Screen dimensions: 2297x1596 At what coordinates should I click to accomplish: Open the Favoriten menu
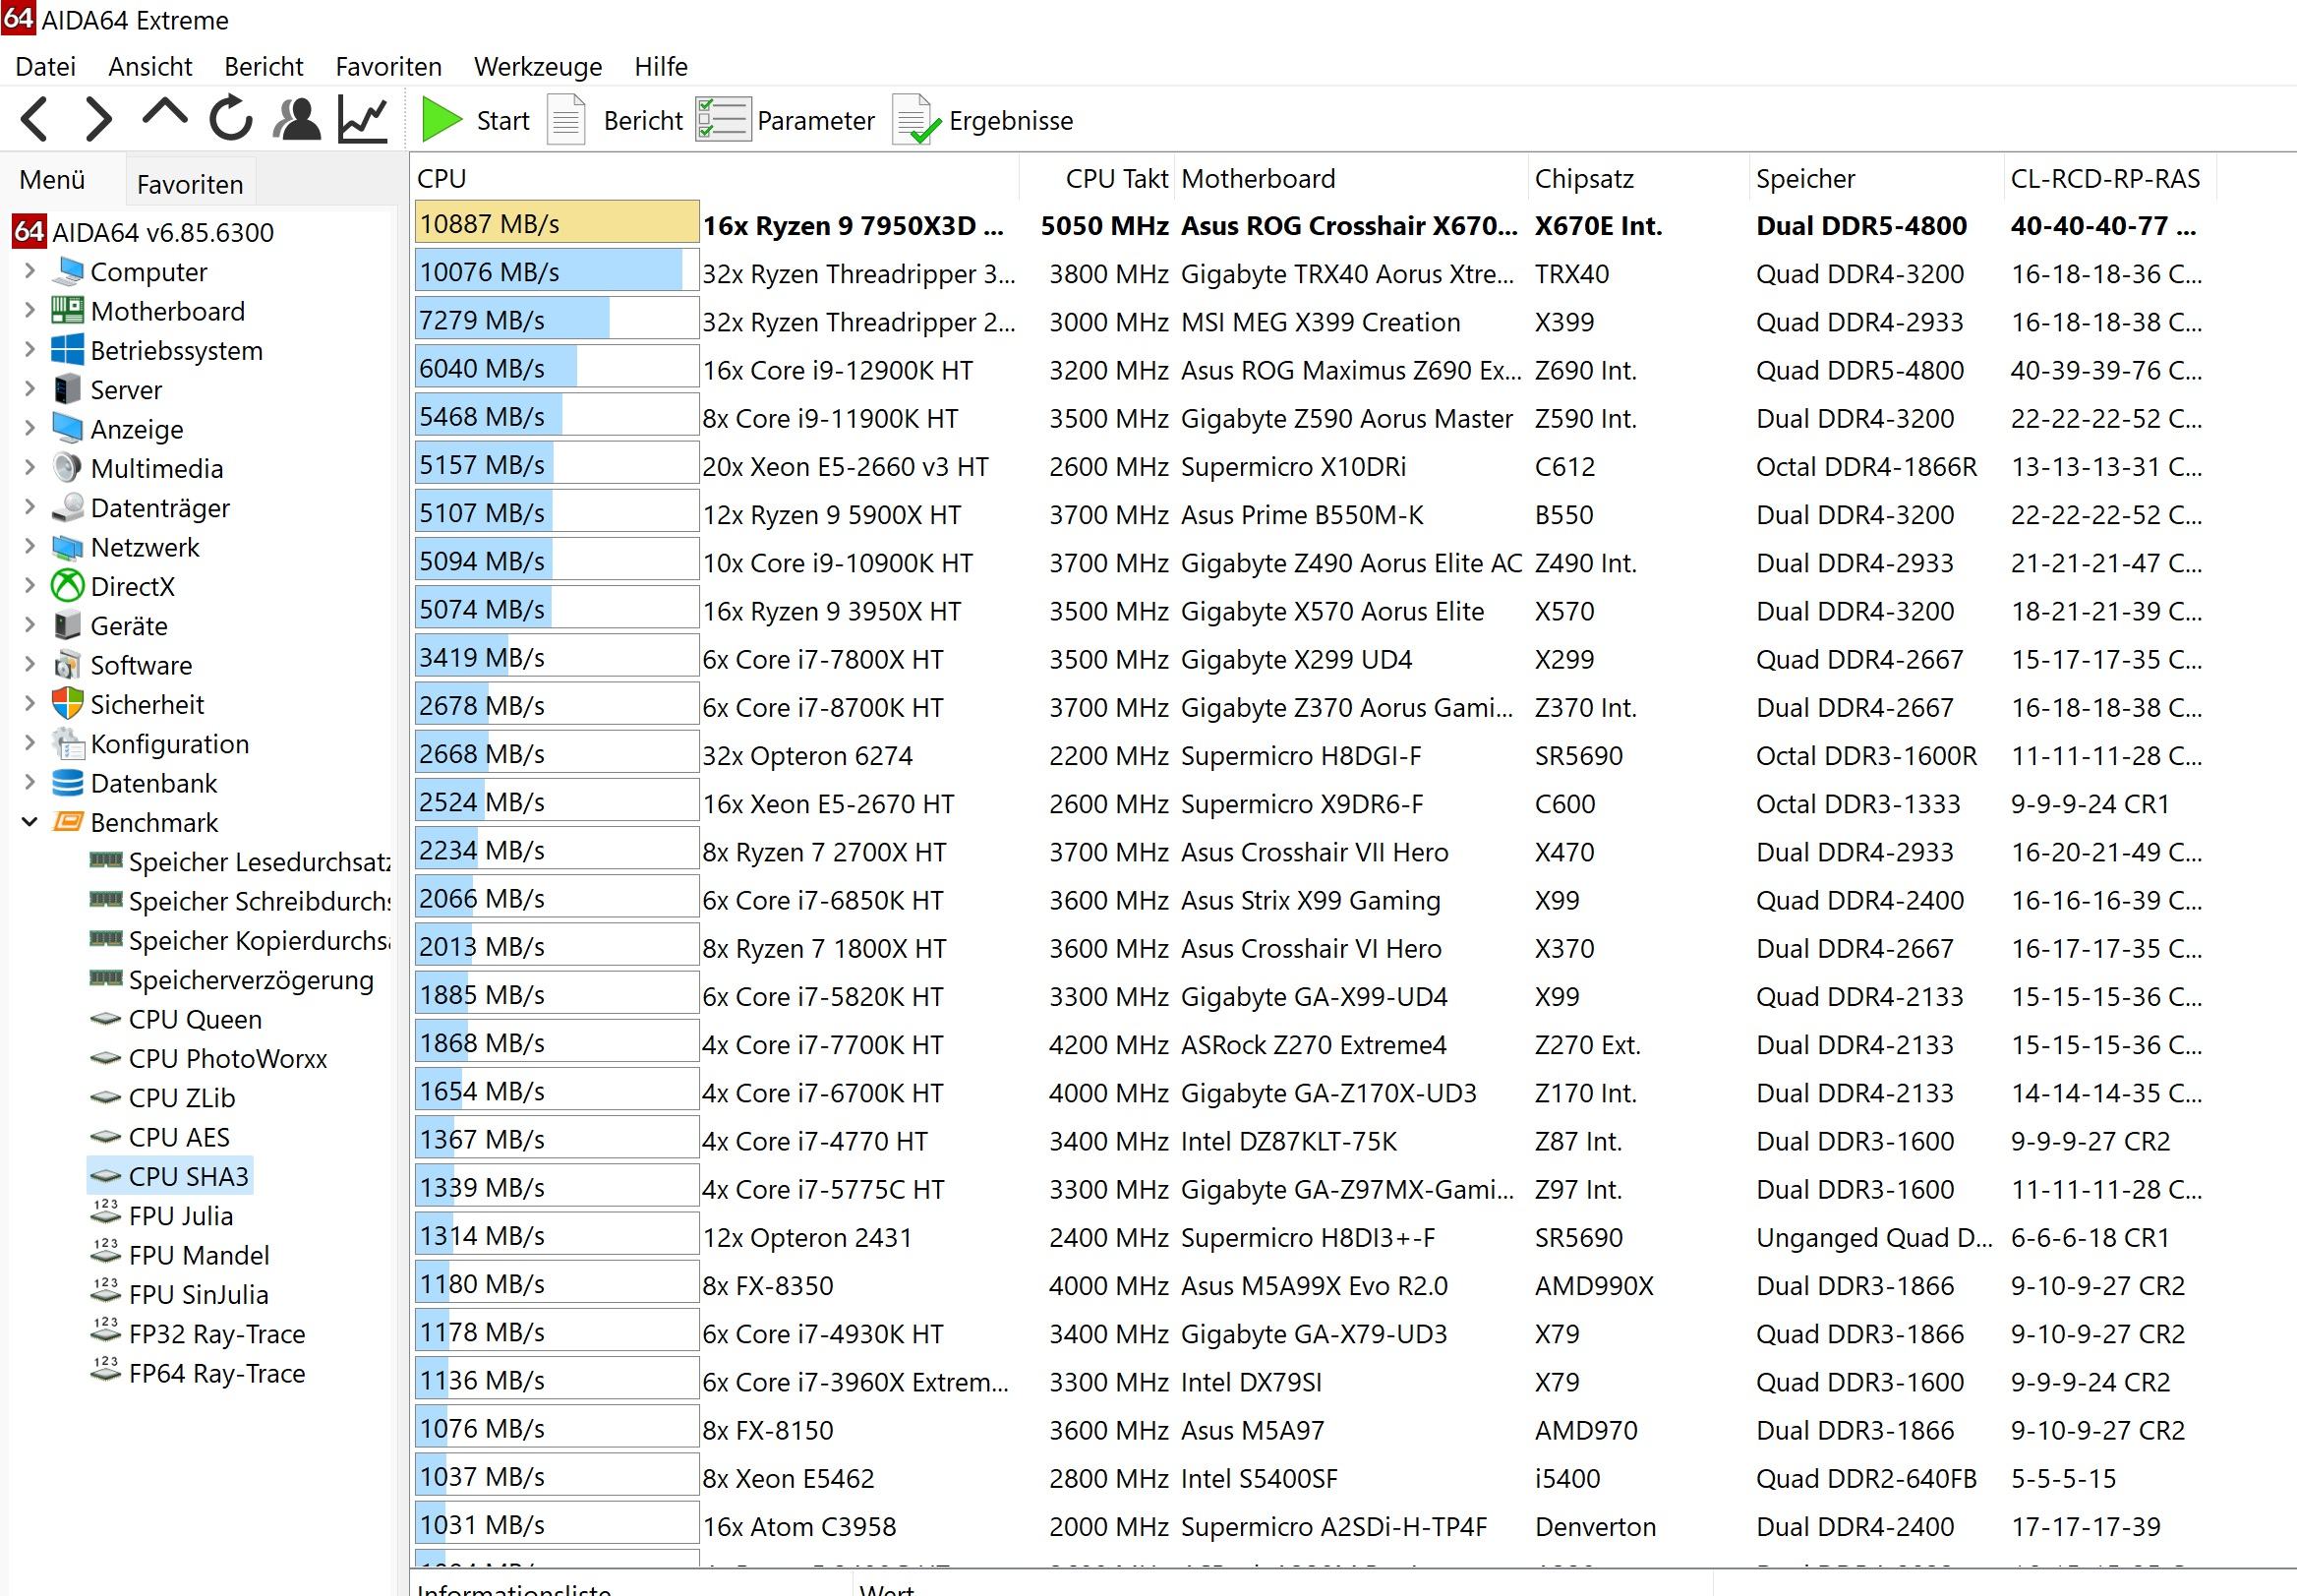[x=388, y=66]
